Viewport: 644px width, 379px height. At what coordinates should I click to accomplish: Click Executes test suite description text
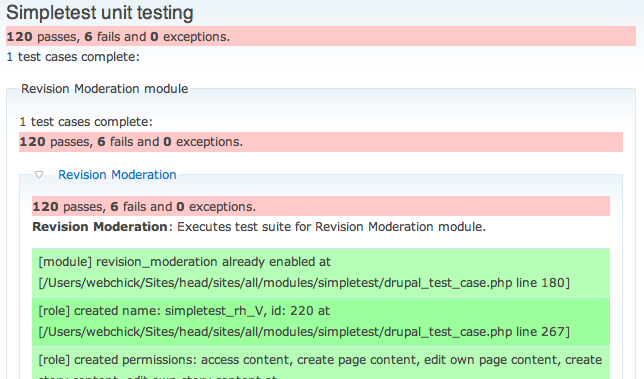[x=331, y=227]
